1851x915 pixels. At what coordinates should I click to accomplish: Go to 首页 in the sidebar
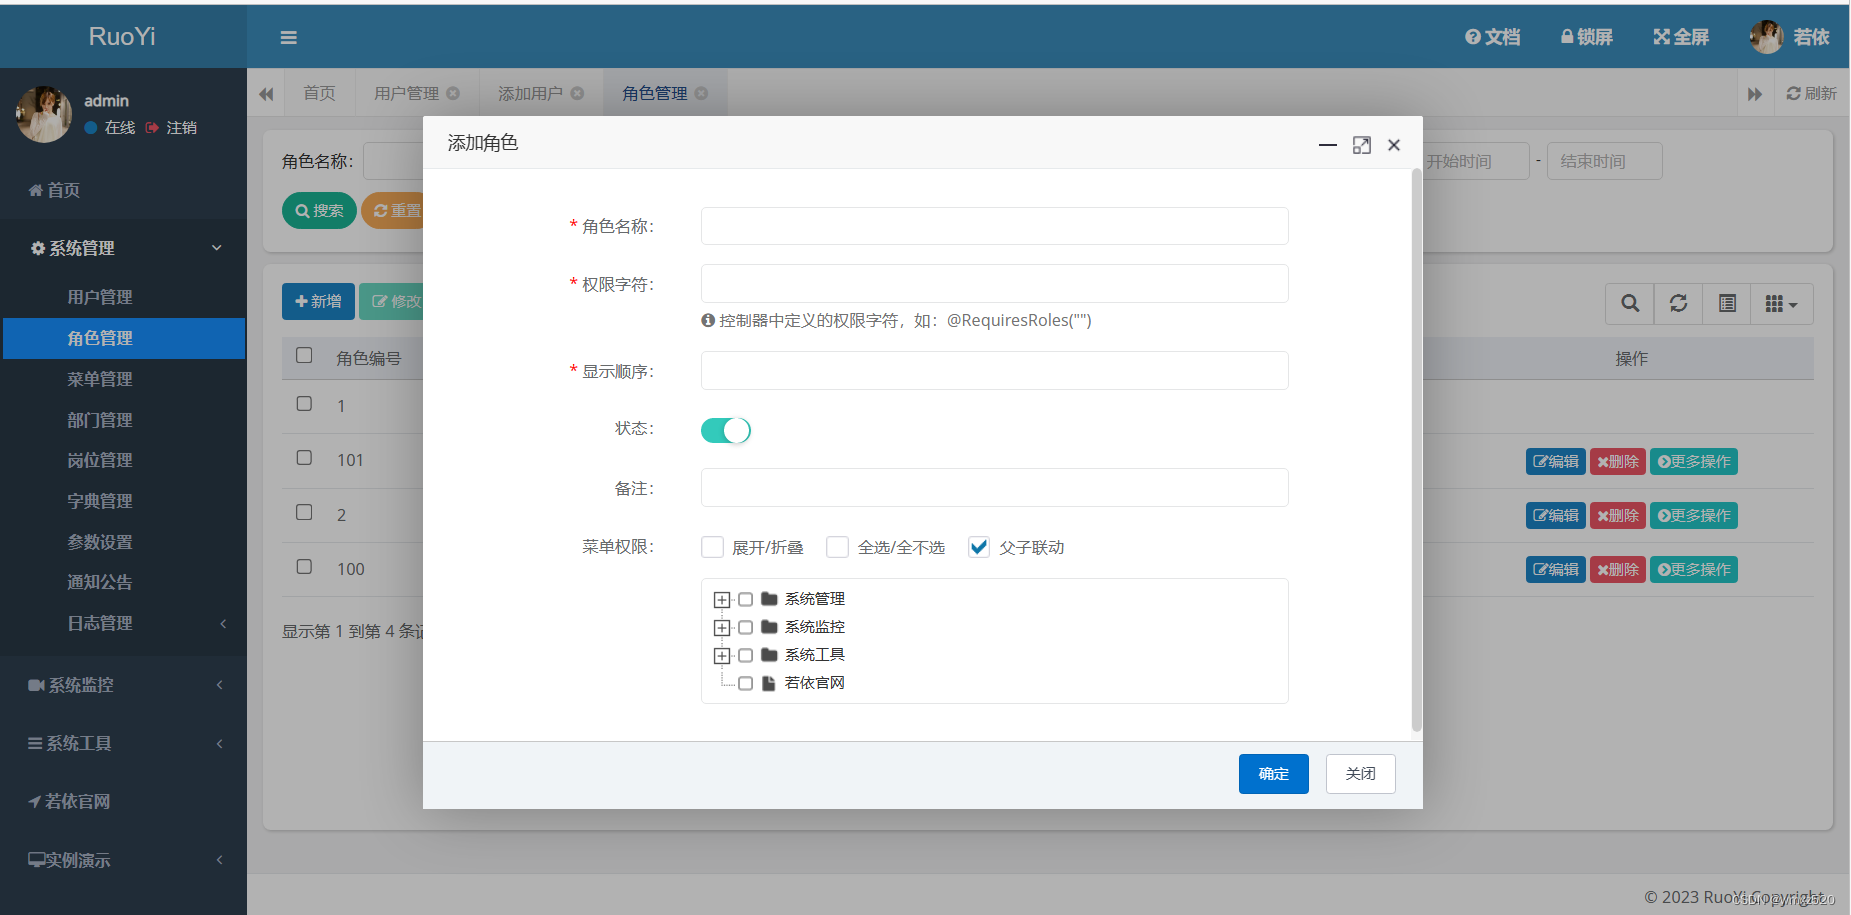(x=55, y=190)
